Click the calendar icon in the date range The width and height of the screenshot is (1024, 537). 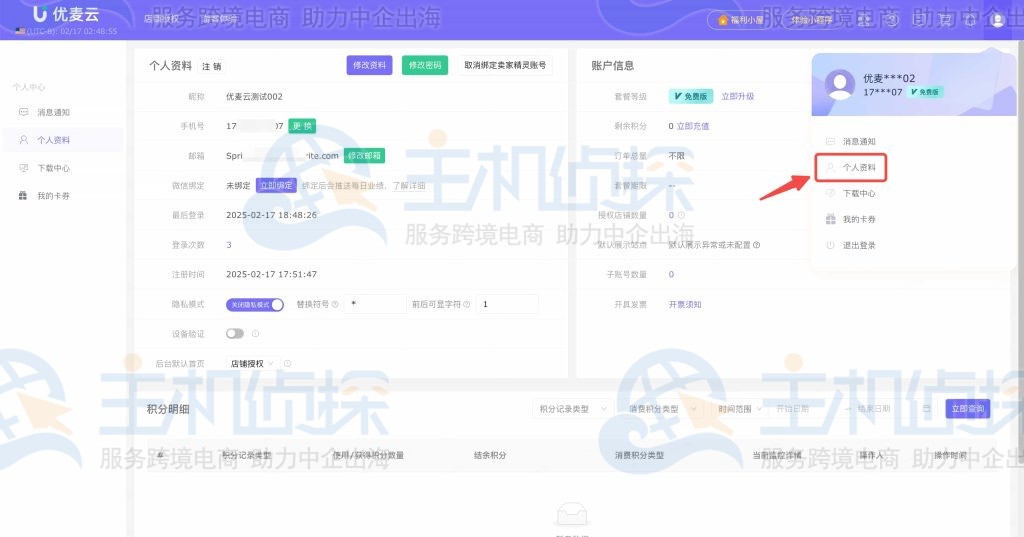(x=927, y=409)
